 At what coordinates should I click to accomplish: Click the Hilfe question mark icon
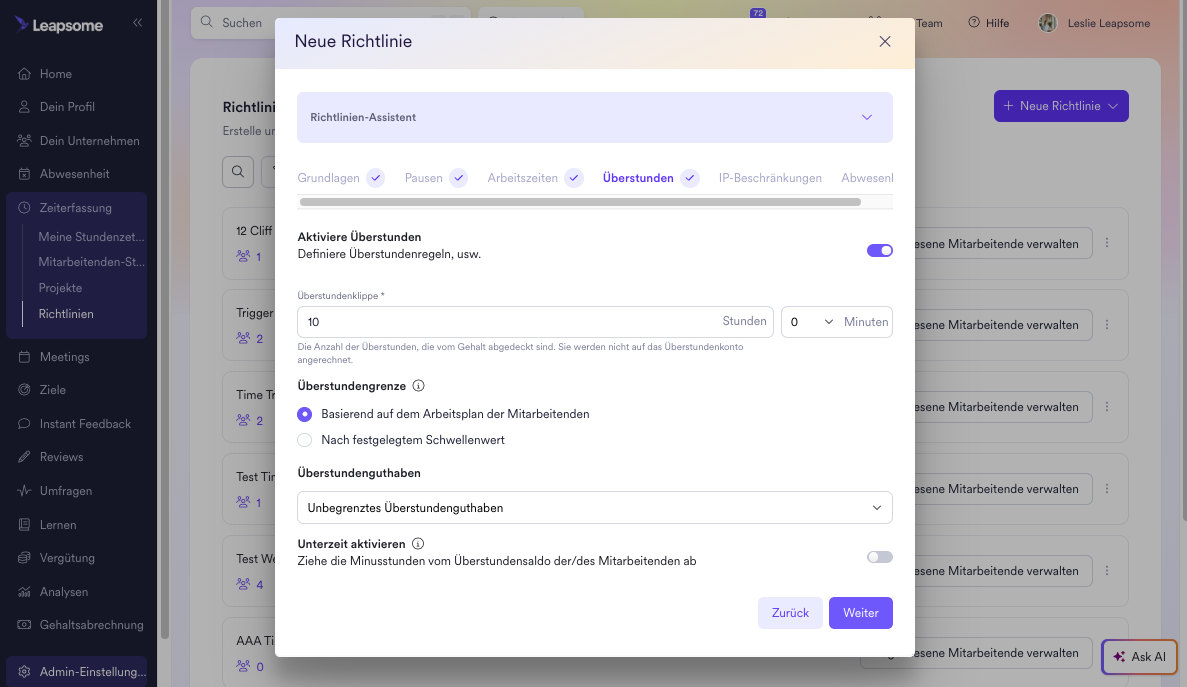(x=974, y=23)
